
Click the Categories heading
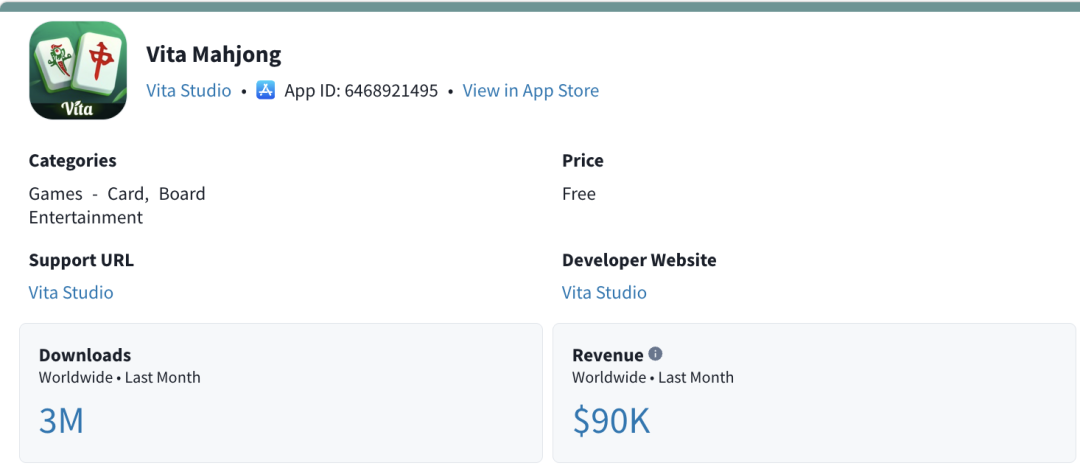pos(72,161)
